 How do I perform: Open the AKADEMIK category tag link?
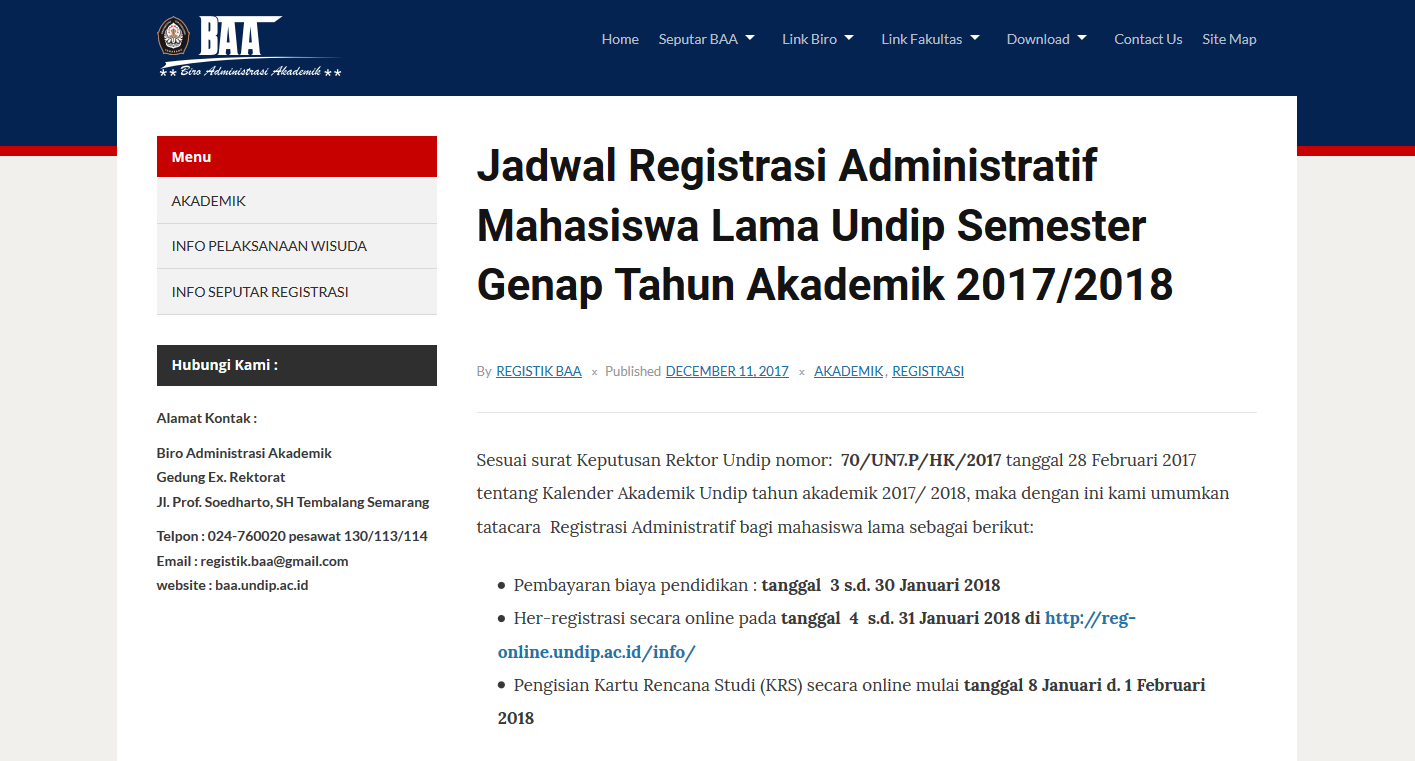tap(848, 371)
